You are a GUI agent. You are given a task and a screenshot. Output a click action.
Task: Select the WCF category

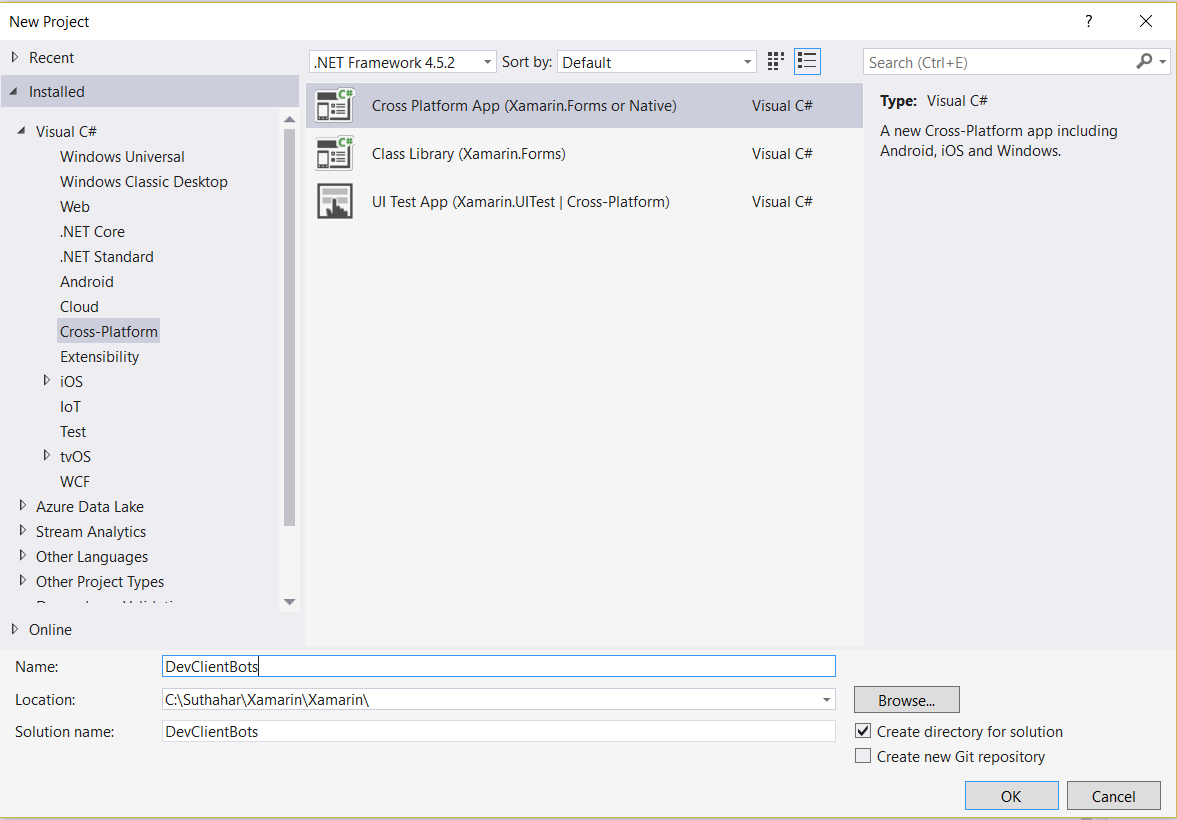[x=75, y=481]
